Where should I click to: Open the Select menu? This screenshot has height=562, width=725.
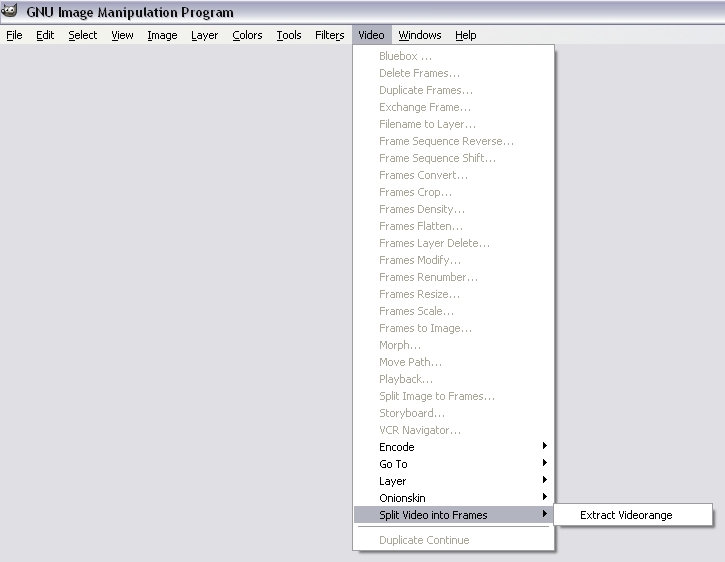(x=83, y=35)
